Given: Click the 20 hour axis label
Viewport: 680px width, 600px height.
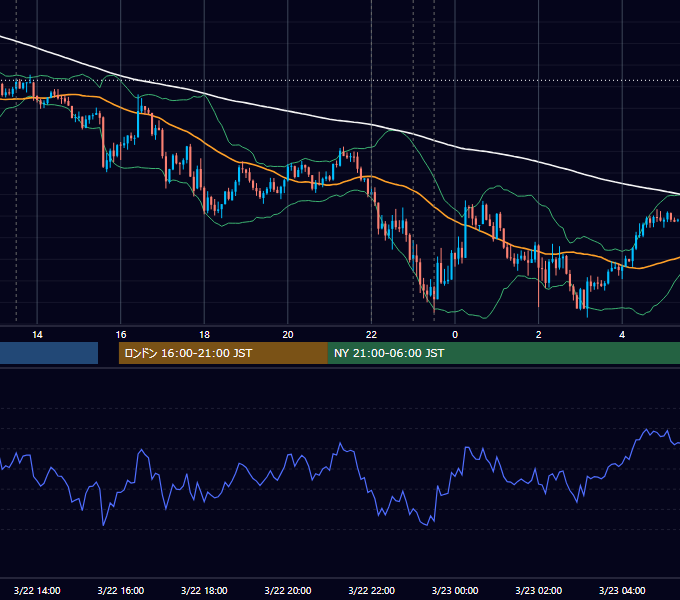Looking at the screenshot, I should point(288,335).
